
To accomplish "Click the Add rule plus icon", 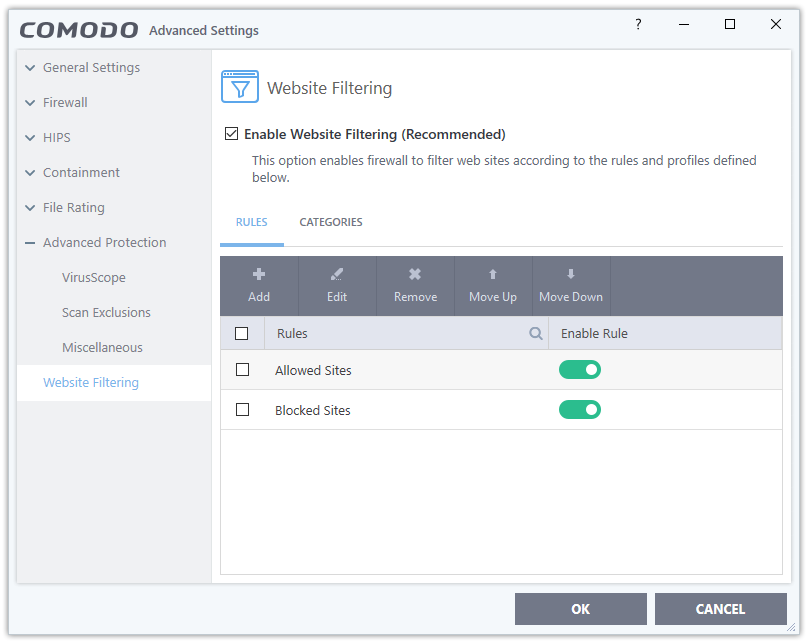I will 259,275.
